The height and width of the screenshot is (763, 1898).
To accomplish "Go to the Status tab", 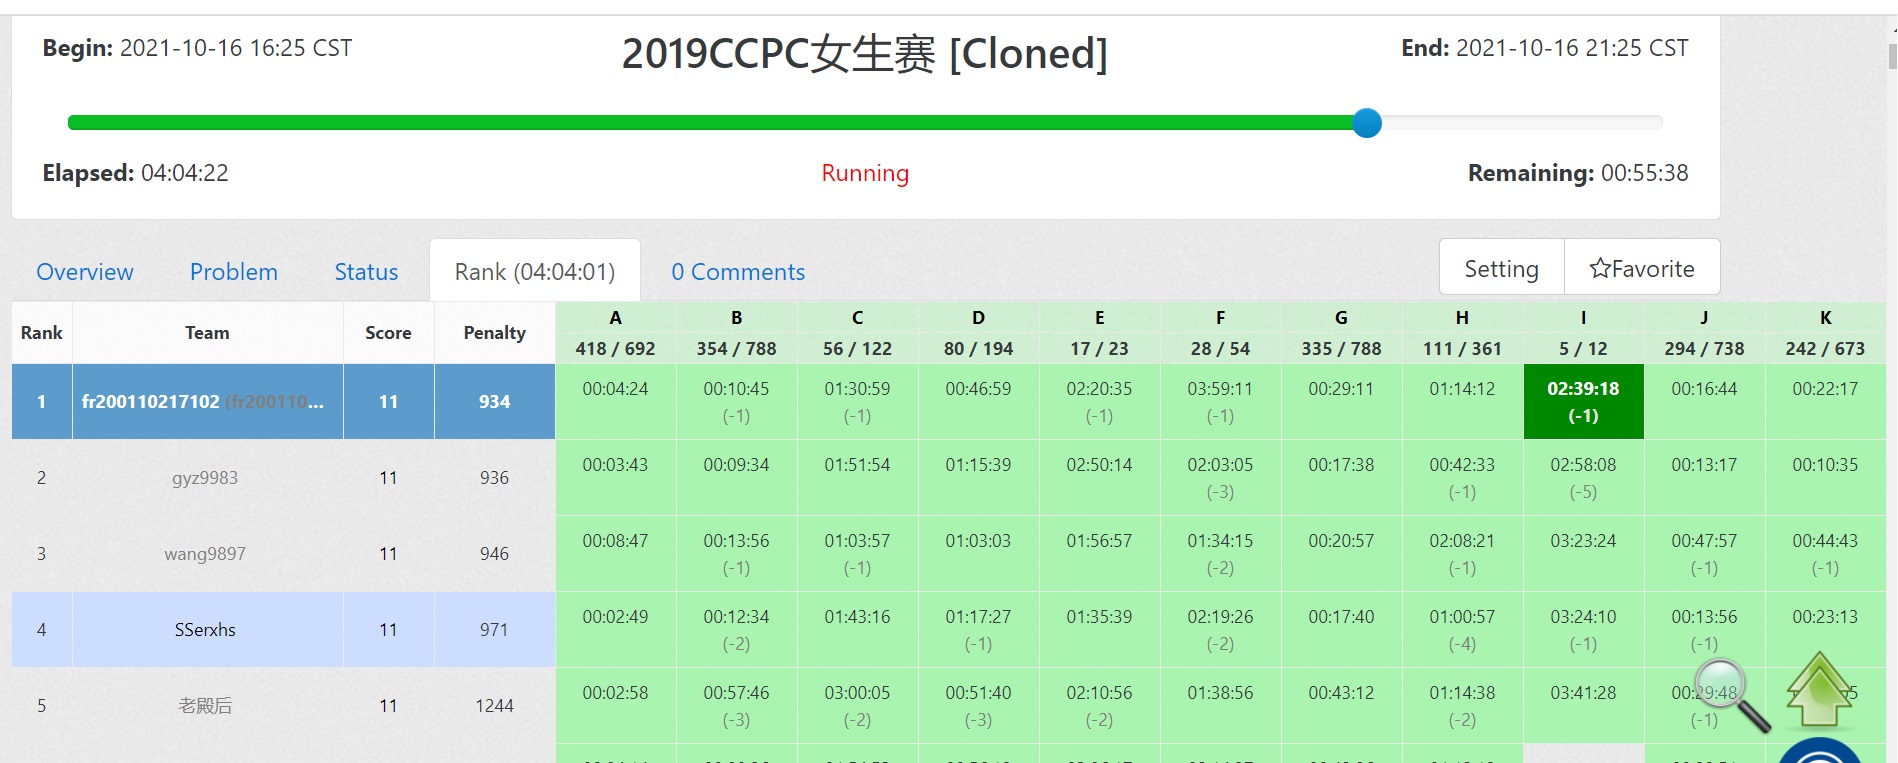I will click(366, 272).
